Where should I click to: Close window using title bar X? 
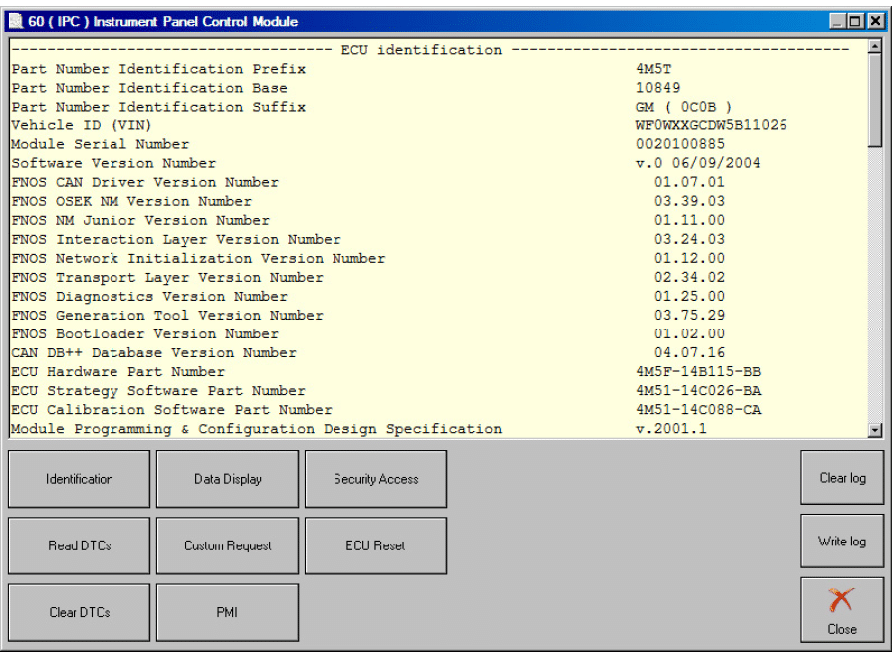coord(875,21)
